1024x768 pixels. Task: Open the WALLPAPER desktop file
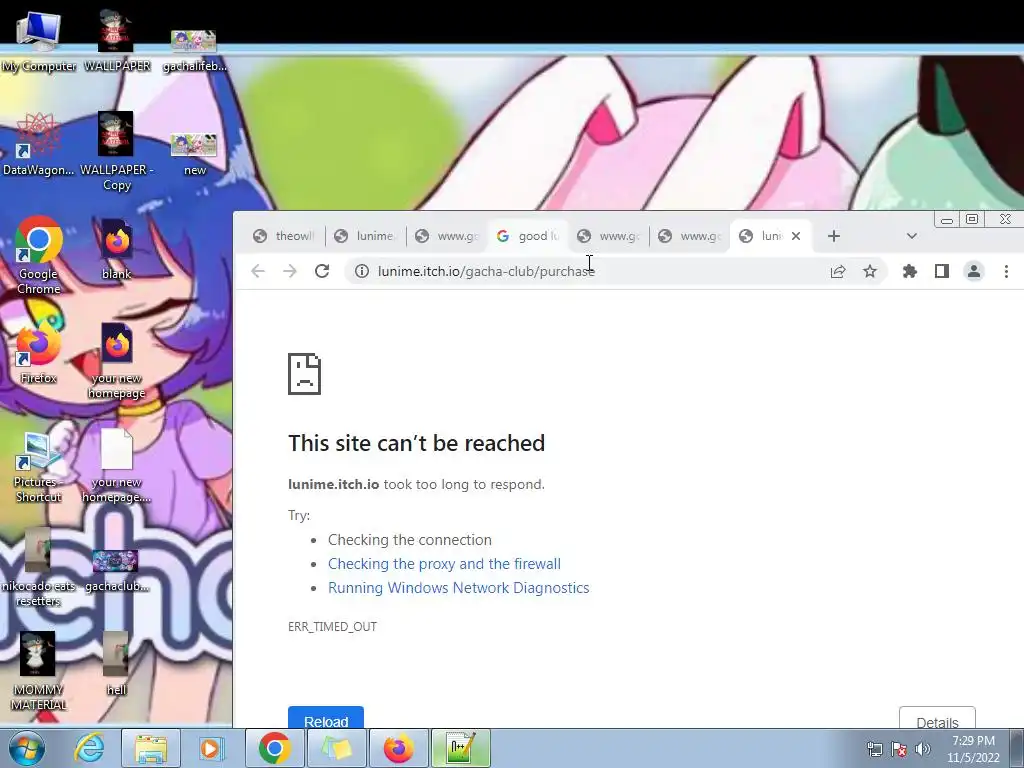[x=116, y=40]
